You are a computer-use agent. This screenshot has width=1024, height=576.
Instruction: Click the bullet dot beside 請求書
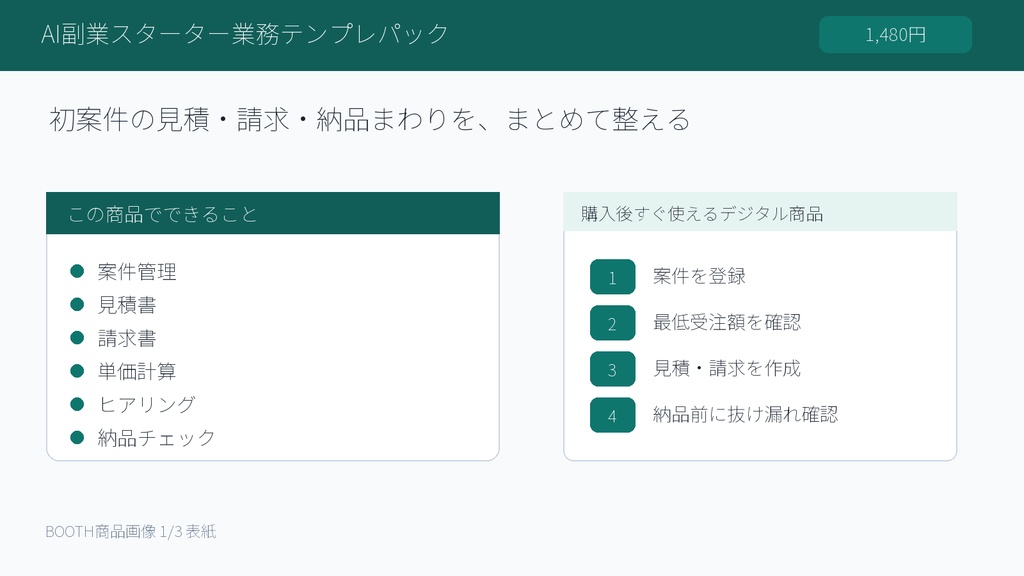(x=77, y=338)
